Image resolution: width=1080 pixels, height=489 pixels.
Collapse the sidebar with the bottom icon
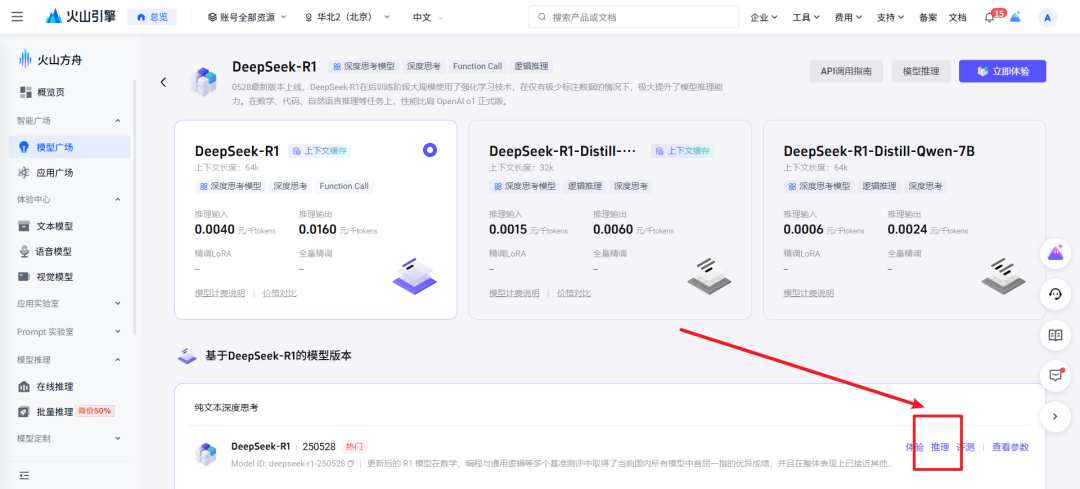point(25,475)
